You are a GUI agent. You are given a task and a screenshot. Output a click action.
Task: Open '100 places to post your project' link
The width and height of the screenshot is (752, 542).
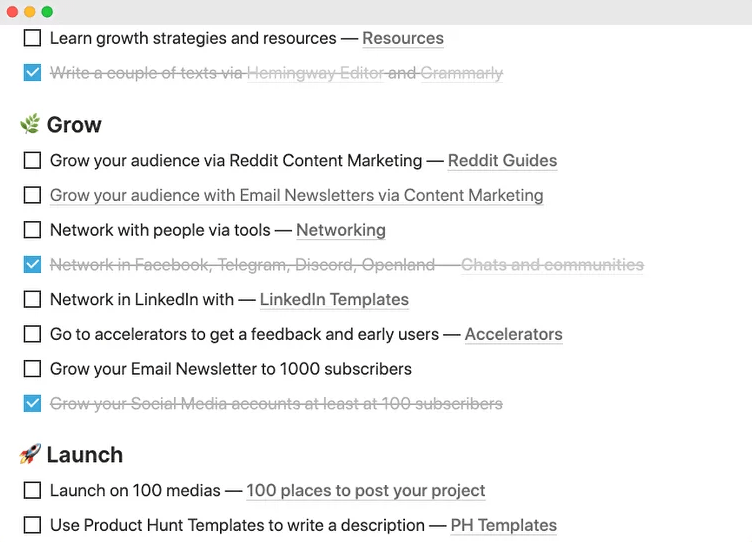click(365, 490)
